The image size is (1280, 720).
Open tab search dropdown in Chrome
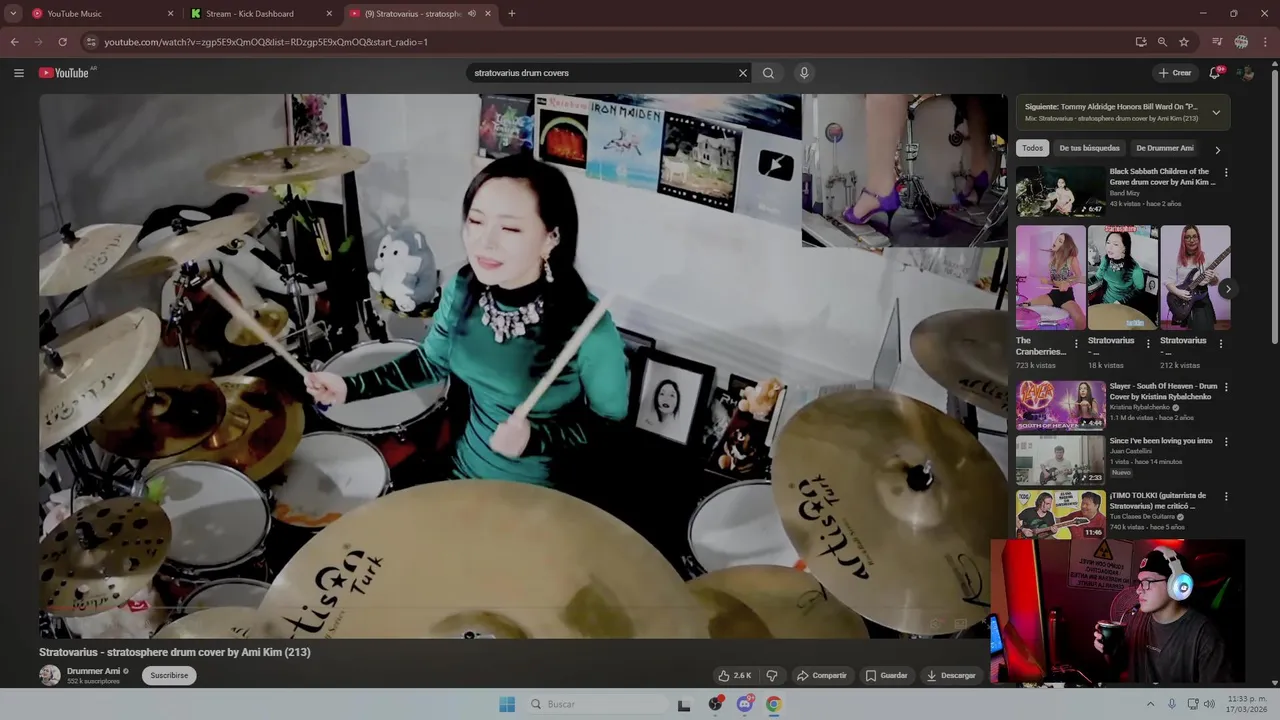[x=13, y=14]
